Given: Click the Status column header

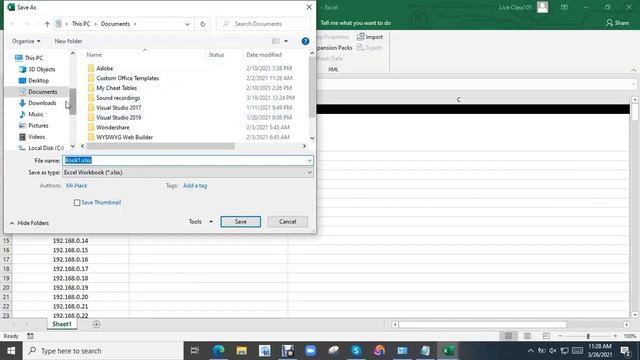Looking at the screenshot, I should 216,55.
